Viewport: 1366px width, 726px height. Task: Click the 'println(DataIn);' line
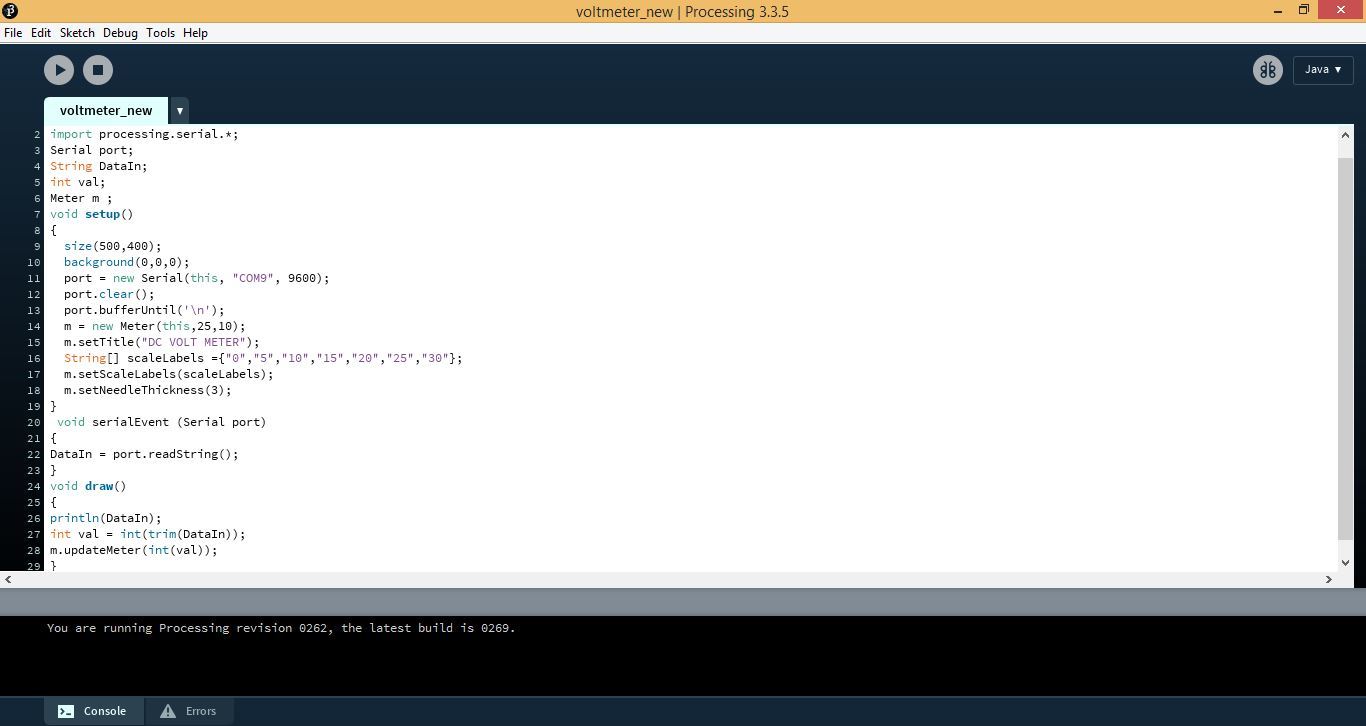[105, 518]
